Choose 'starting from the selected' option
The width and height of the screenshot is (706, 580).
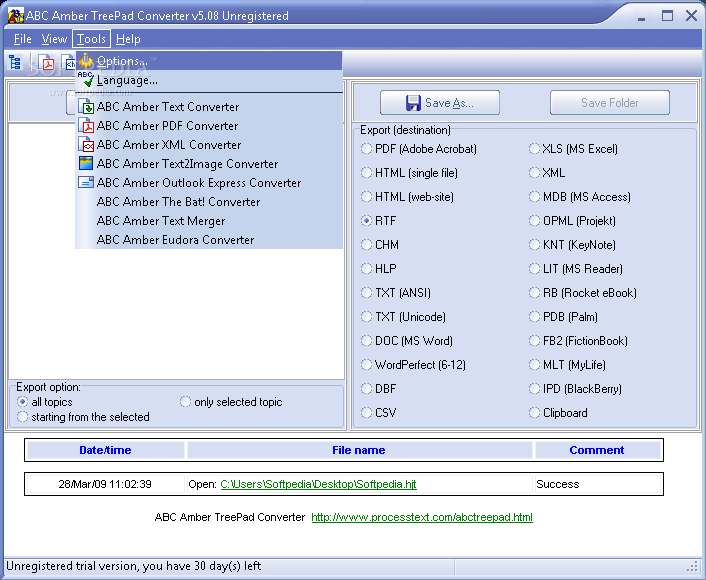[83, 417]
